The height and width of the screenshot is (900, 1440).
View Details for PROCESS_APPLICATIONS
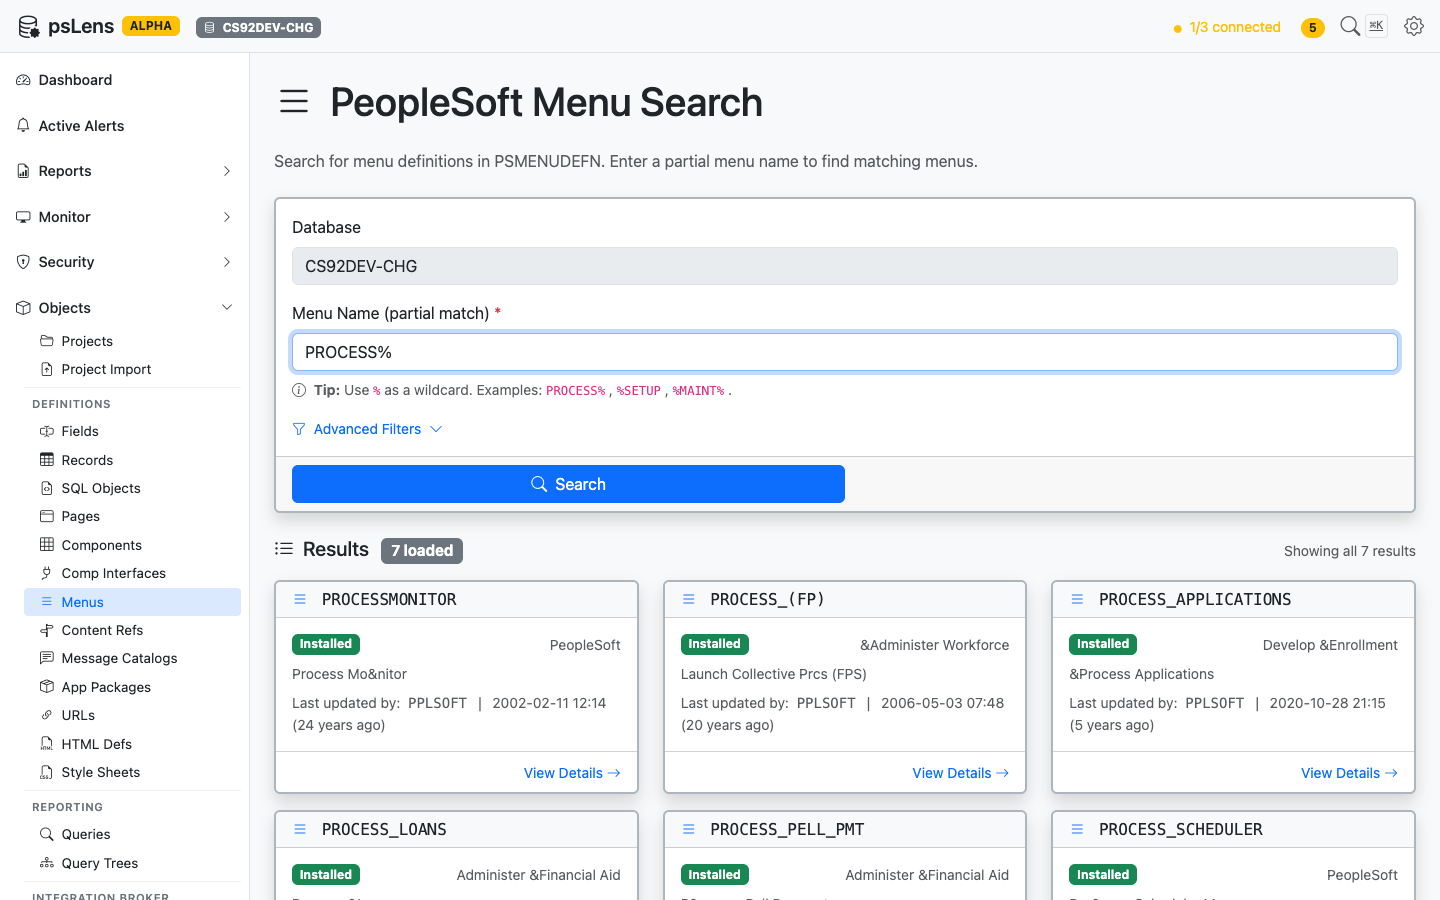[x=1349, y=773]
